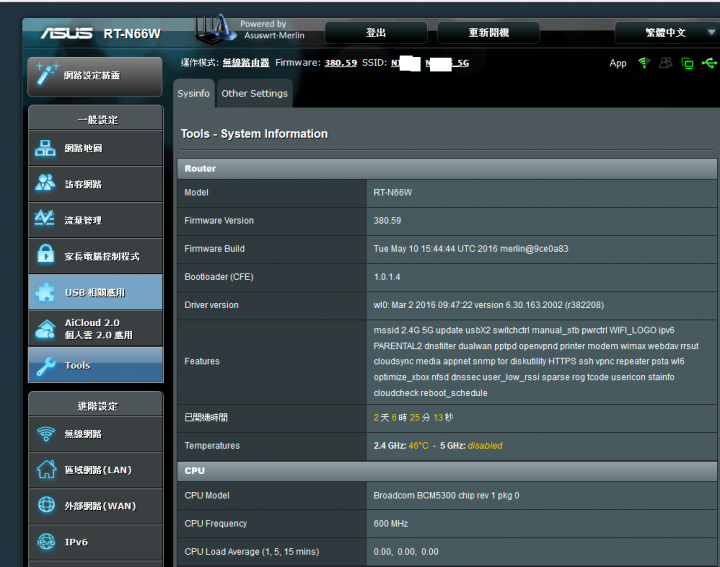Click the 600 MHz CPU frequency value
The image size is (720, 567).
[390, 523]
